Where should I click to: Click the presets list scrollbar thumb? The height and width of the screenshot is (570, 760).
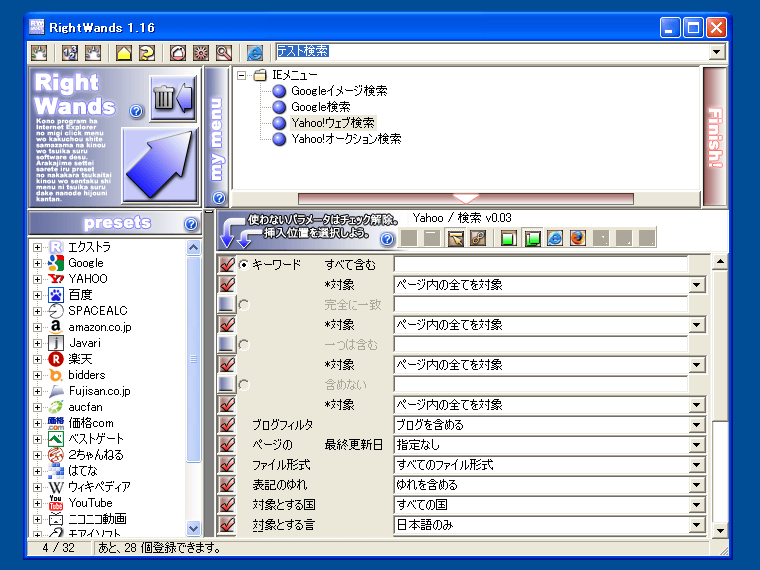click(x=193, y=359)
